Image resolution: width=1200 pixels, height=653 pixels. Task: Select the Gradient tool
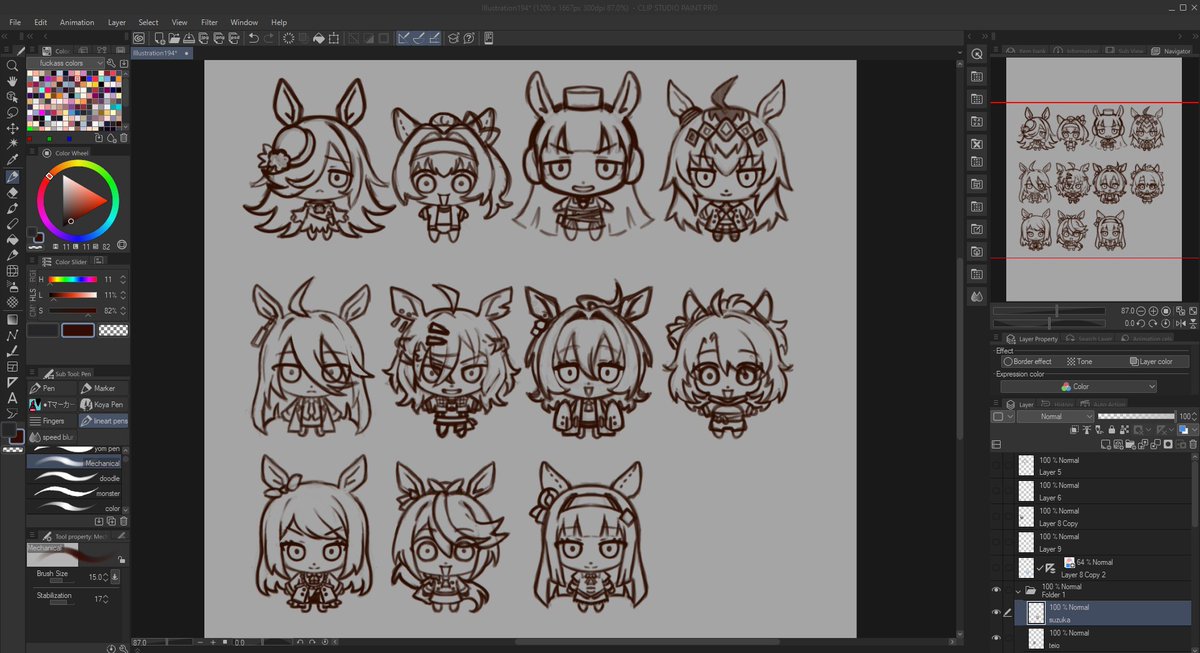pyautogui.click(x=12, y=319)
